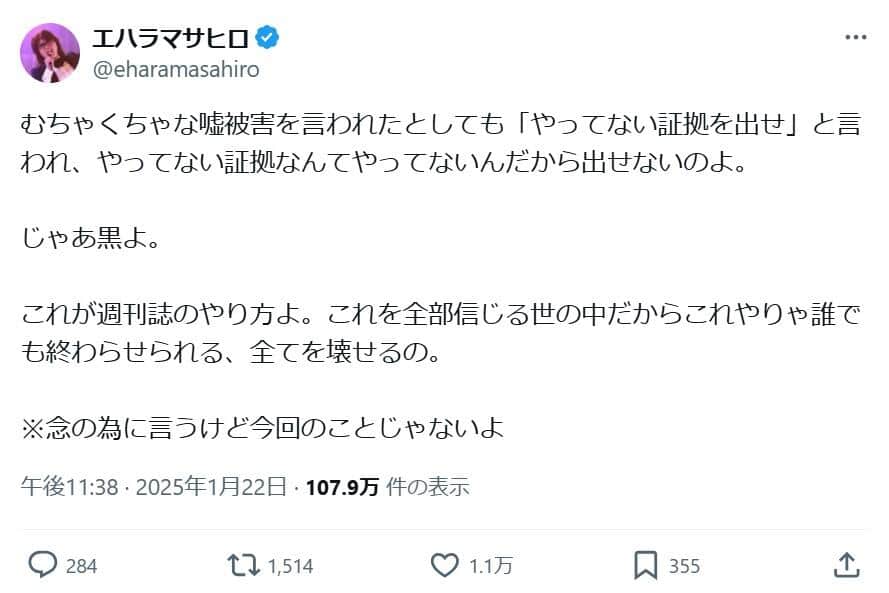Viewport: 889px width, 593px height.
Task: Click the blue verified badge
Action: [x=268, y=38]
